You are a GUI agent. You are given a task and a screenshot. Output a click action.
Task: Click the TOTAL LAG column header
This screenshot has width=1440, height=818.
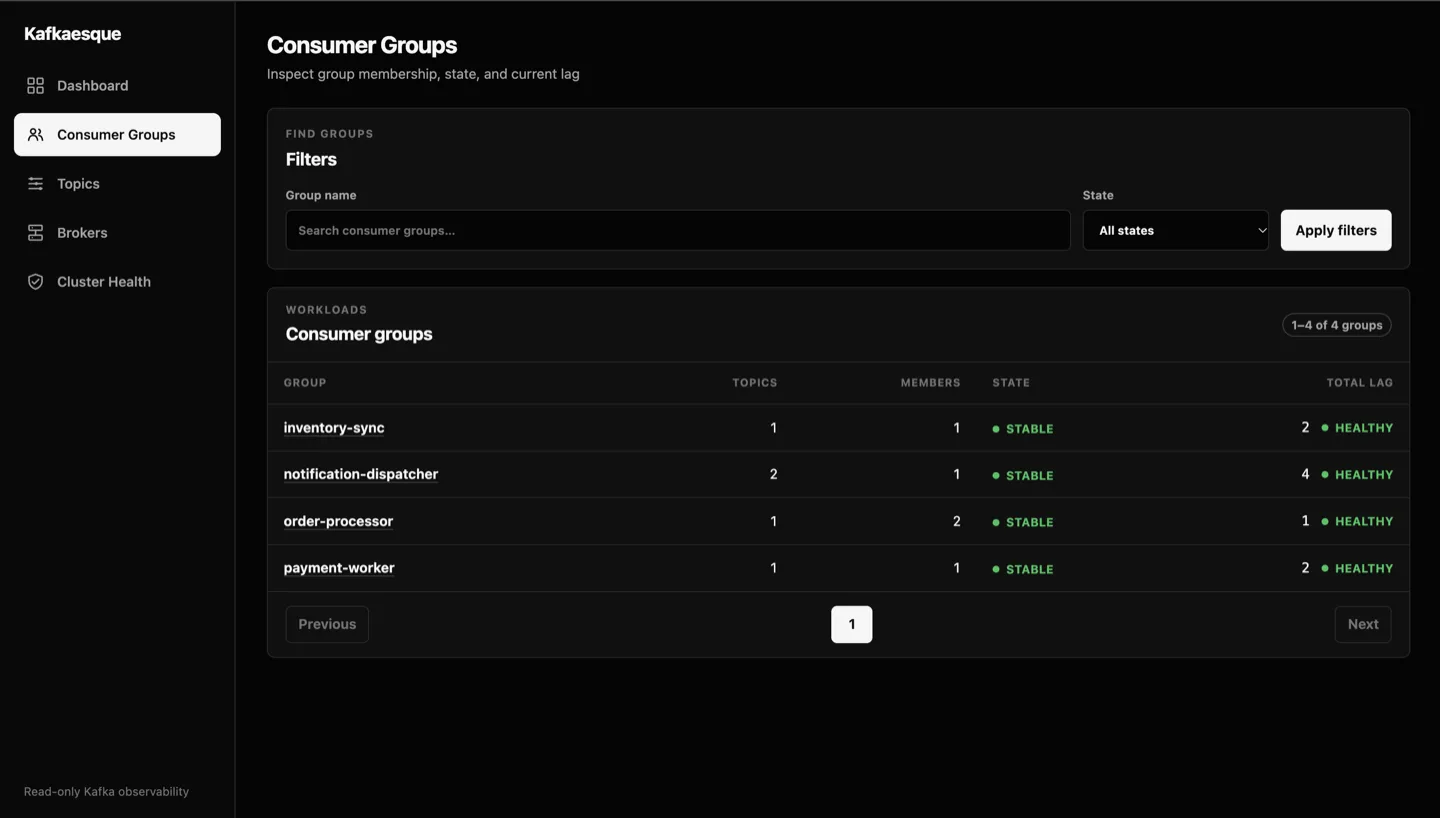coord(1360,383)
